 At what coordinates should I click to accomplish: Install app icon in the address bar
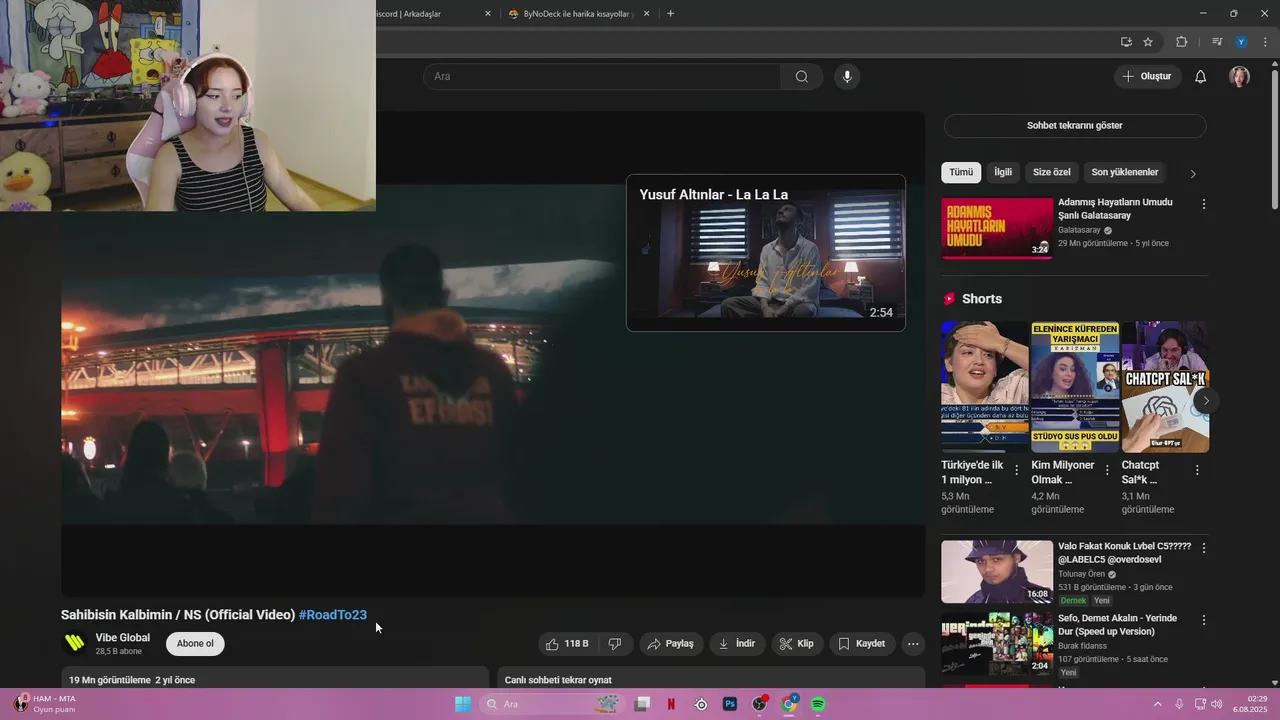(x=1126, y=42)
